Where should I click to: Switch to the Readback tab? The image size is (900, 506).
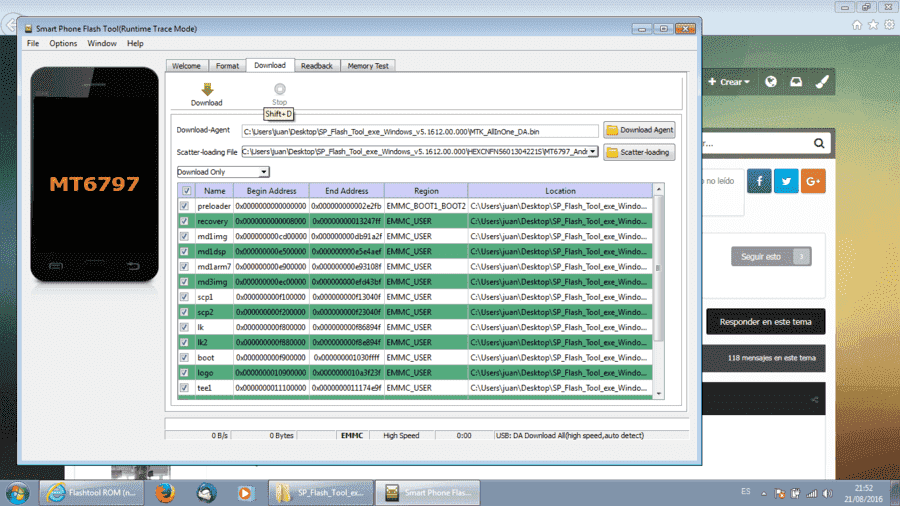tap(317, 66)
